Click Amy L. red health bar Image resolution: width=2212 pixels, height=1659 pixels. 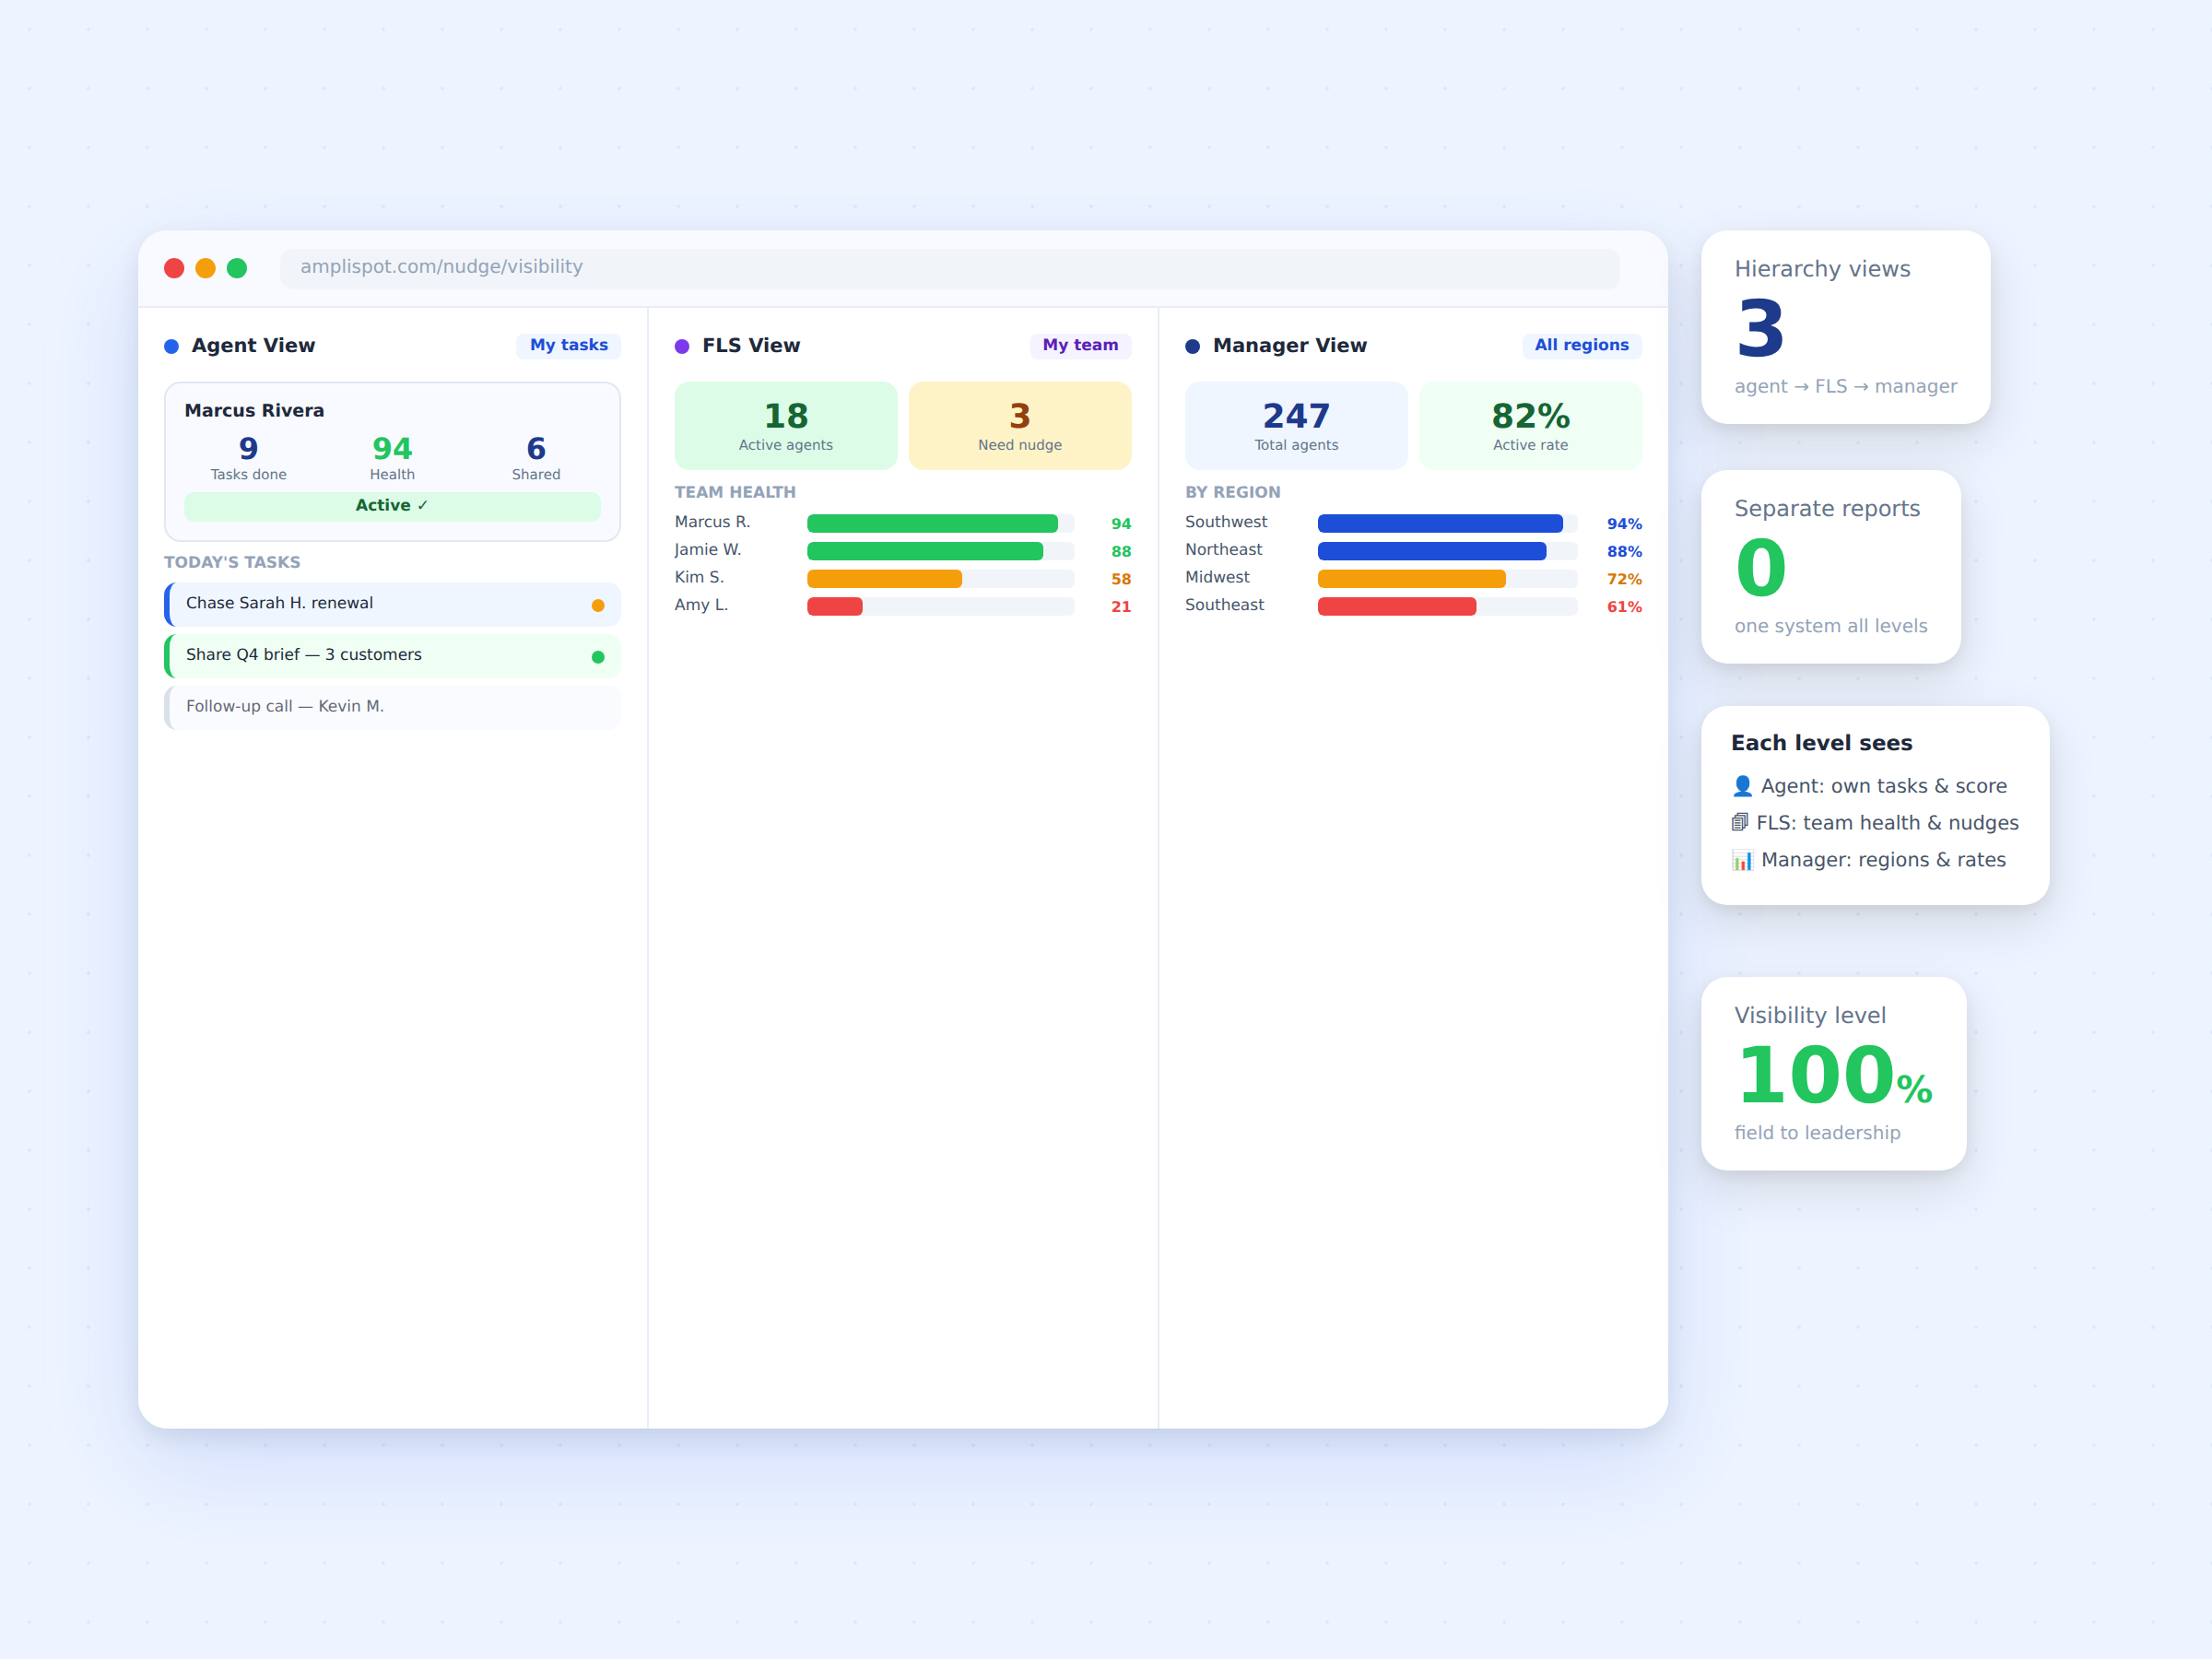pos(835,606)
